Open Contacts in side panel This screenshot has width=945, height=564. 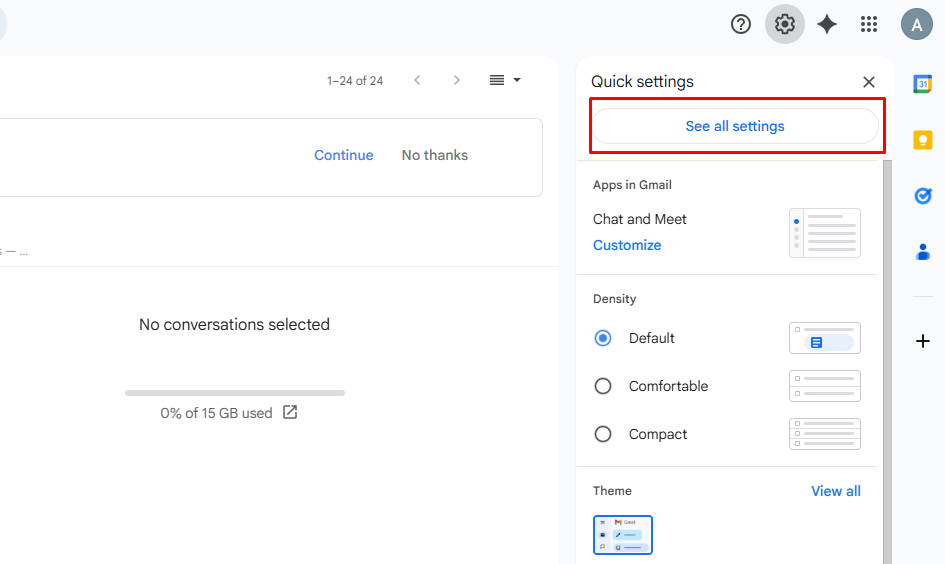tap(923, 252)
